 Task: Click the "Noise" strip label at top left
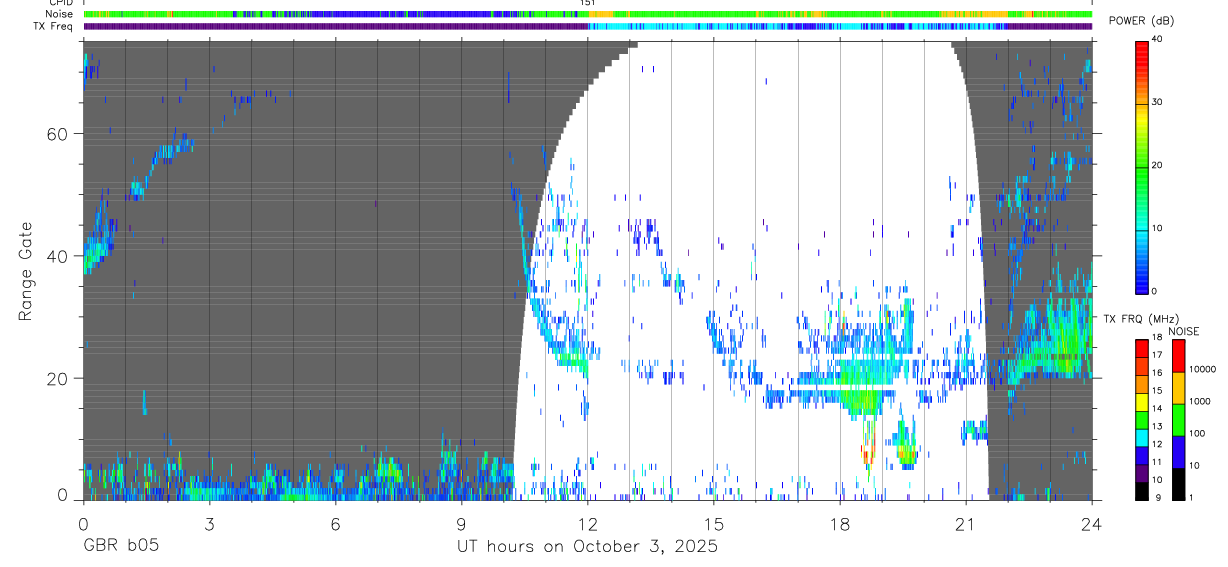coord(60,14)
